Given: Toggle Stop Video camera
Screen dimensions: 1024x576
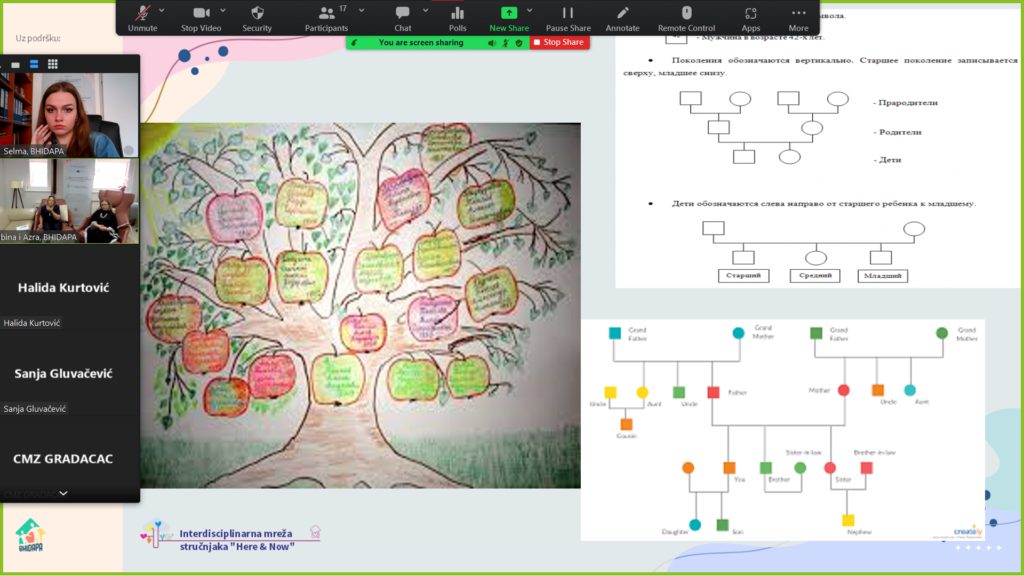Looking at the screenshot, I should point(201,17).
